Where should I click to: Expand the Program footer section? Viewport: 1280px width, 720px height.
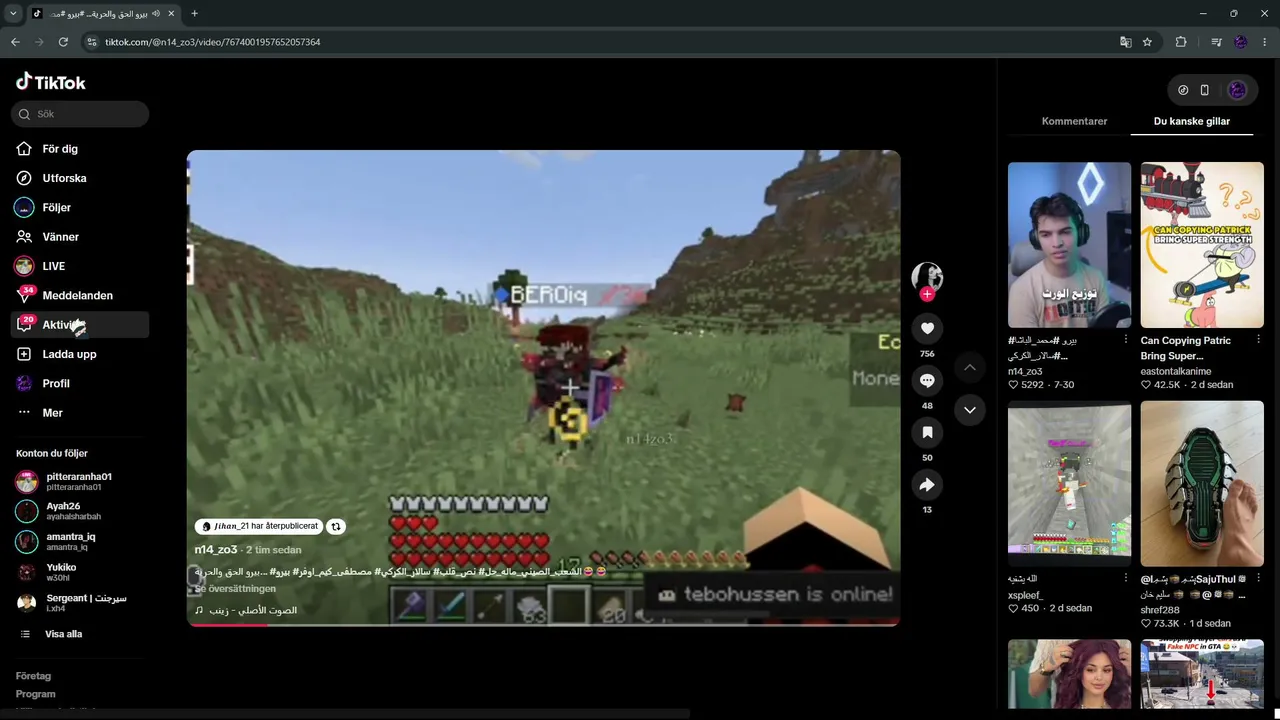pos(36,694)
